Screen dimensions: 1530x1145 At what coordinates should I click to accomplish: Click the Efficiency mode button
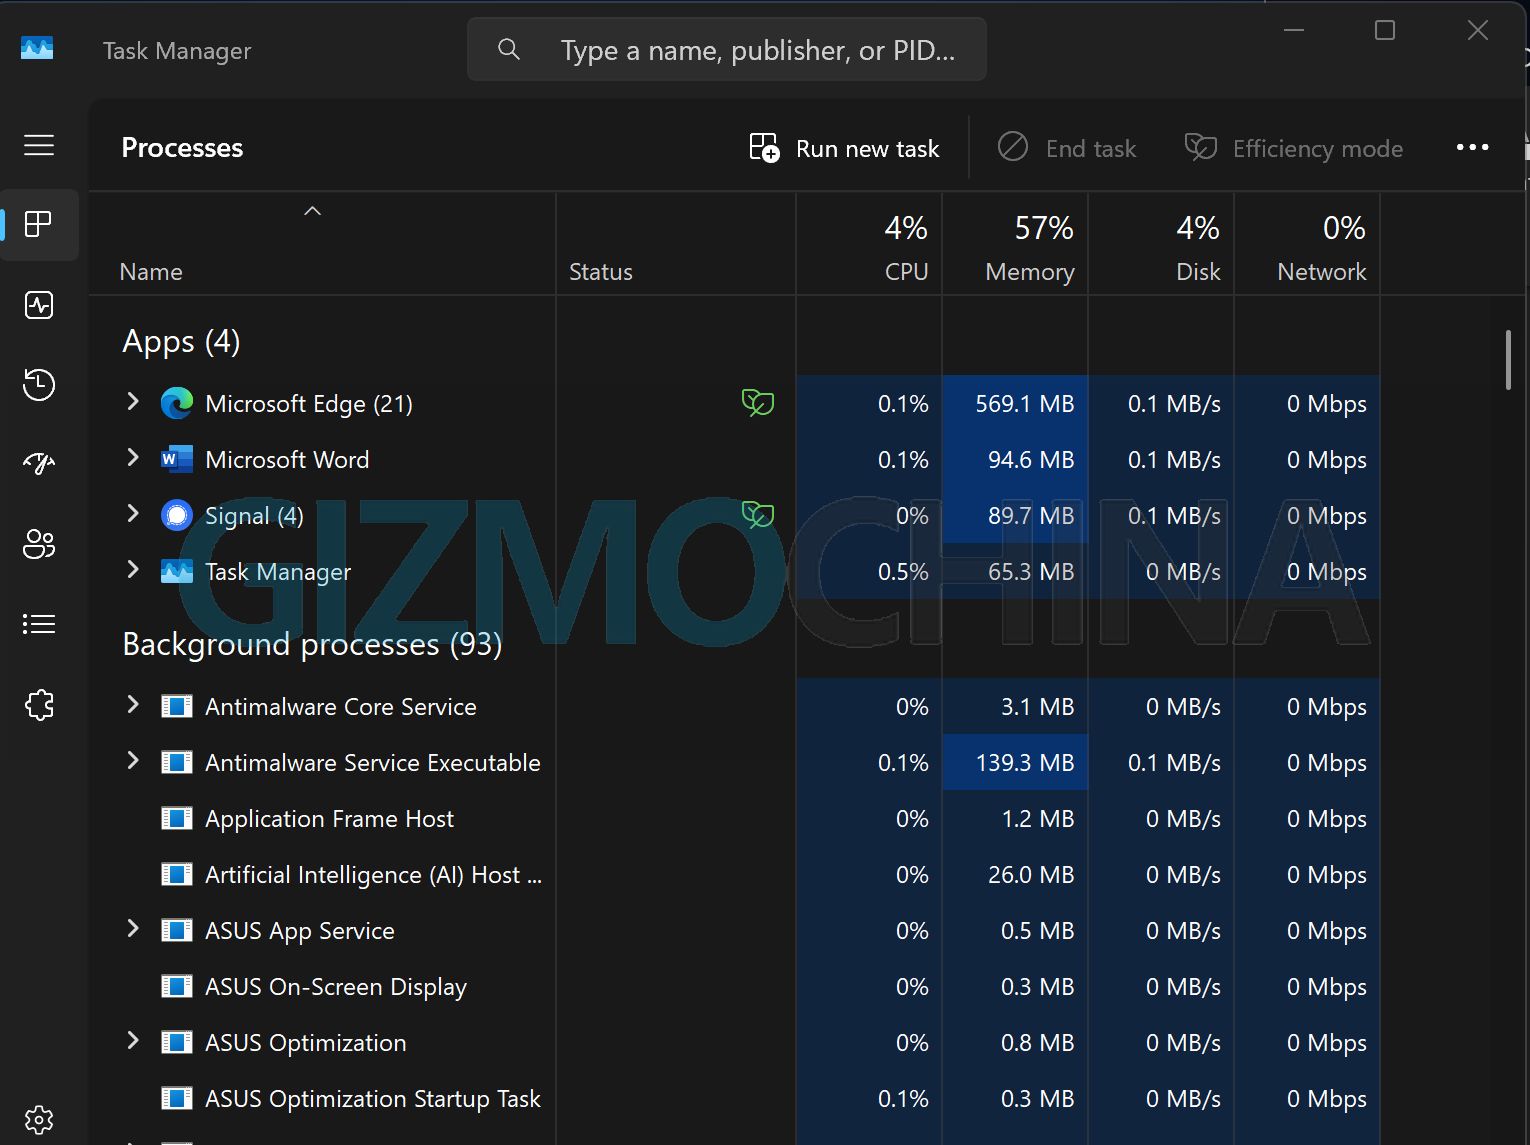coord(1294,149)
